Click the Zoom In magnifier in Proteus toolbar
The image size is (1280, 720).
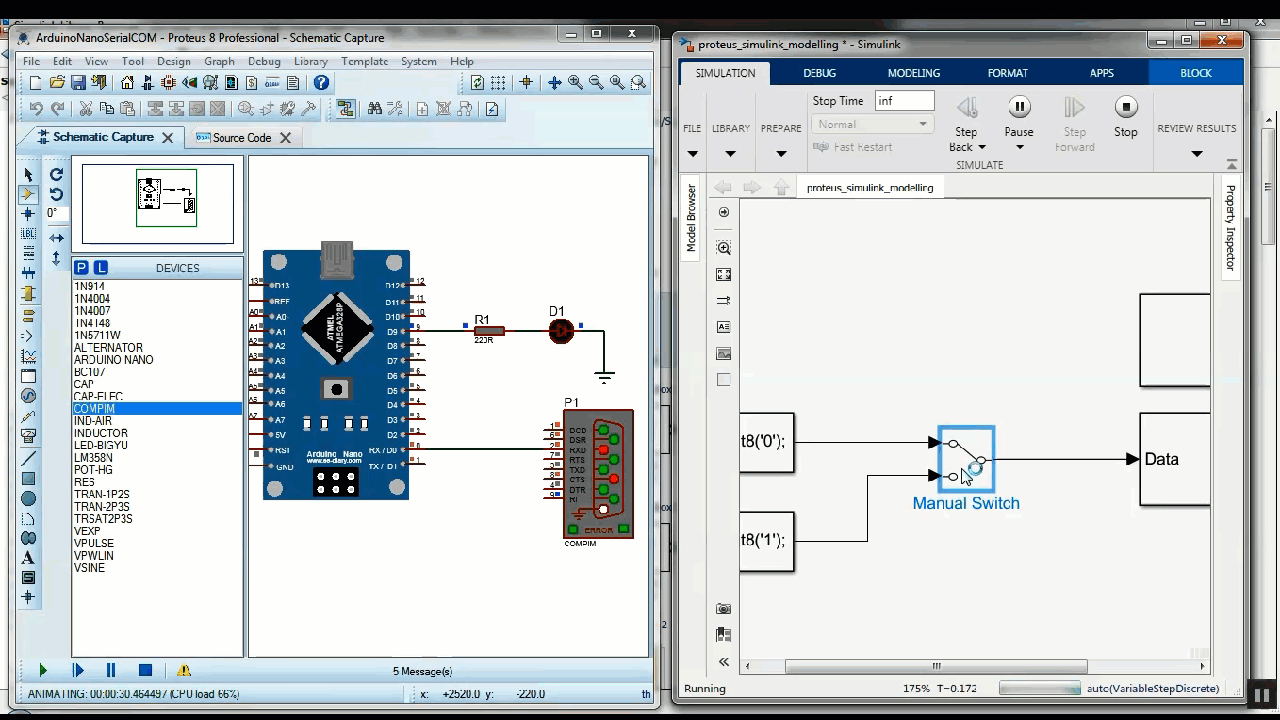pos(575,83)
